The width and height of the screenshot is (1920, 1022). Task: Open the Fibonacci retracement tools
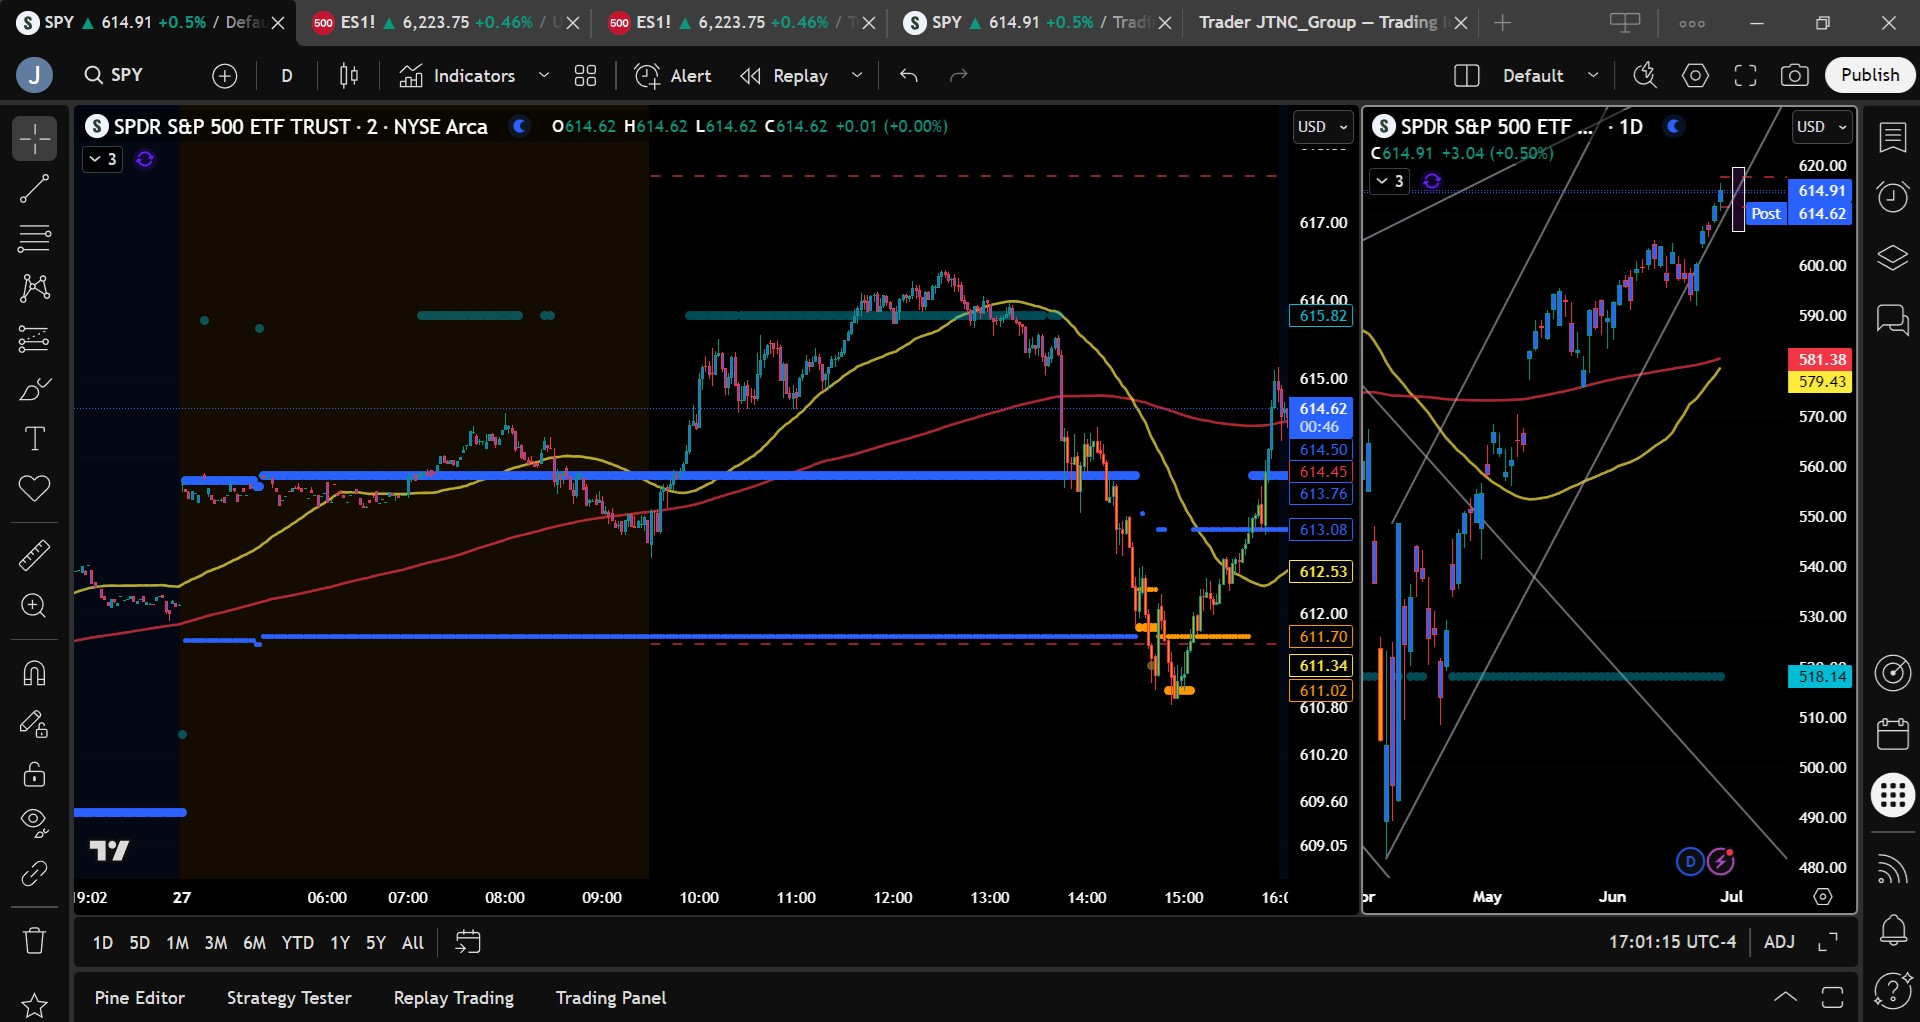coord(34,239)
